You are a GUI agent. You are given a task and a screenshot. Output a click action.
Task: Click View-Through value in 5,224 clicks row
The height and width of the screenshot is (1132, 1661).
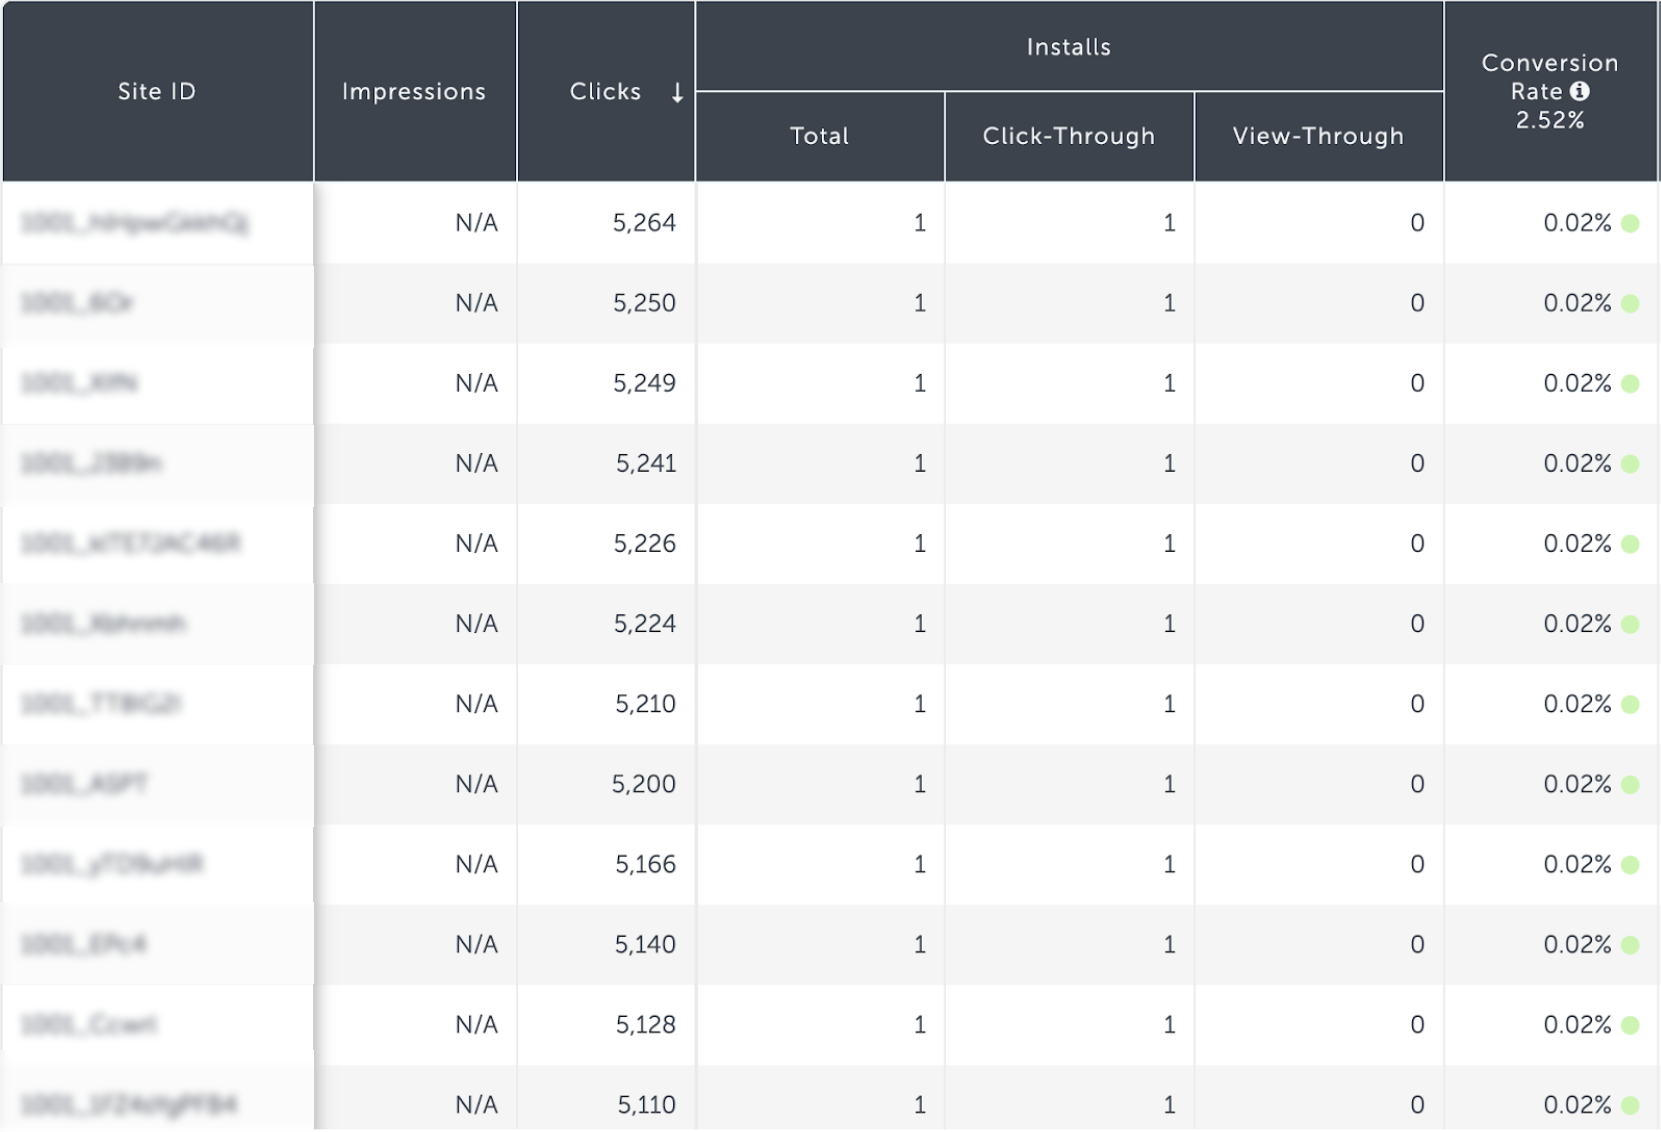point(1417,623)
